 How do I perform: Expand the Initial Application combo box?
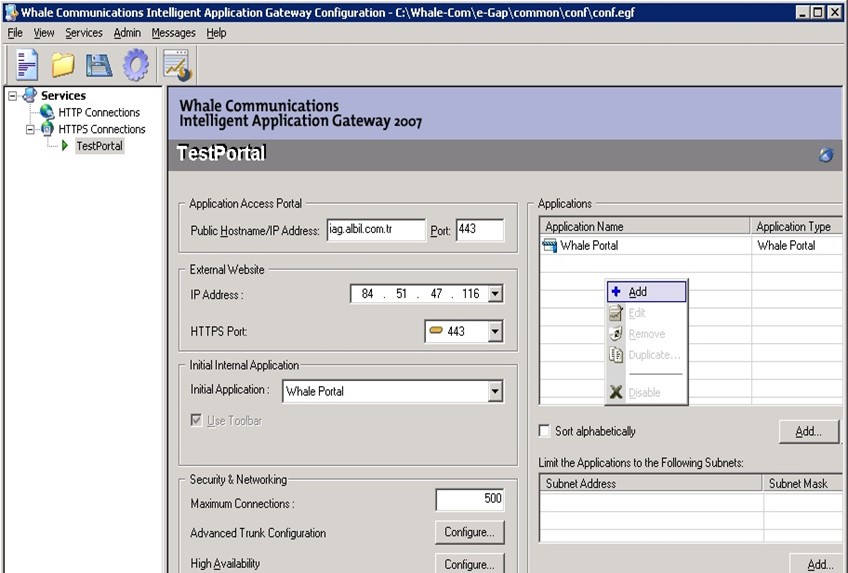pos(495,391)
